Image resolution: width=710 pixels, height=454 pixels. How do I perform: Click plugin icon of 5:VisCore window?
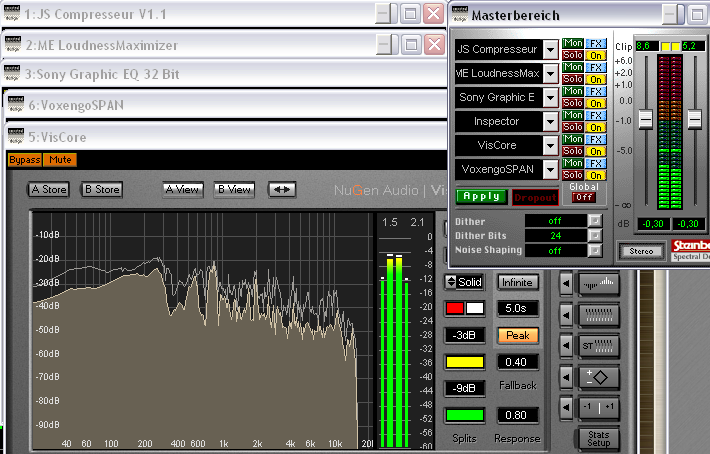coord(16,136)
